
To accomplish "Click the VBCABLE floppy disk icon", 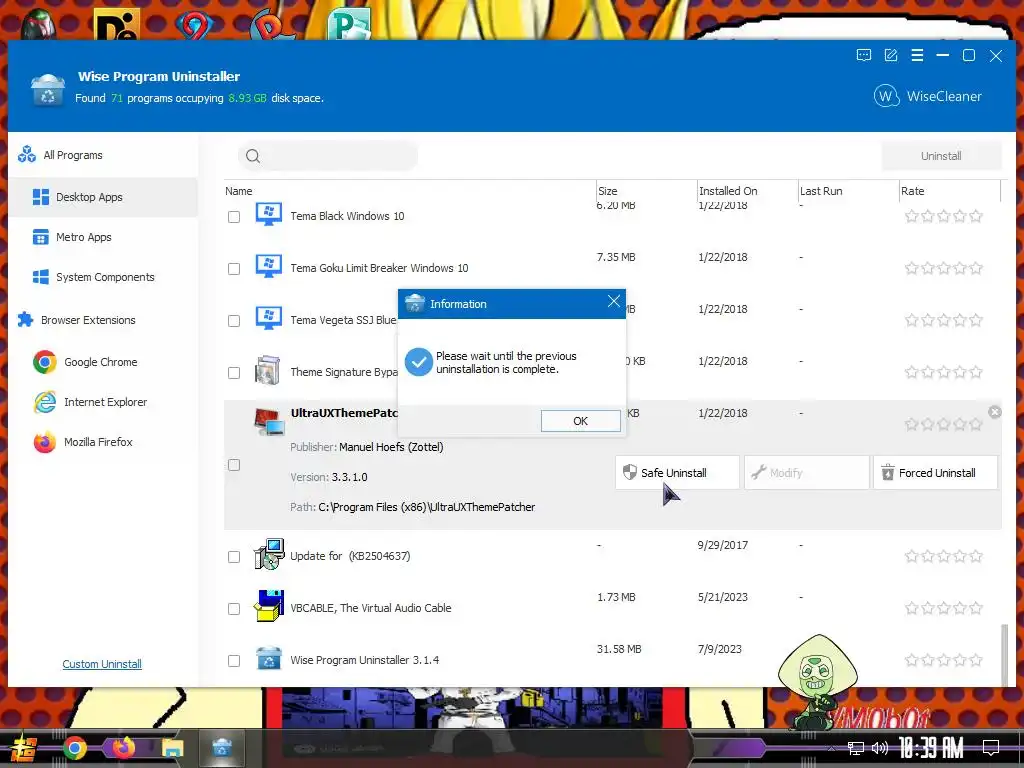I will point(269,605).
